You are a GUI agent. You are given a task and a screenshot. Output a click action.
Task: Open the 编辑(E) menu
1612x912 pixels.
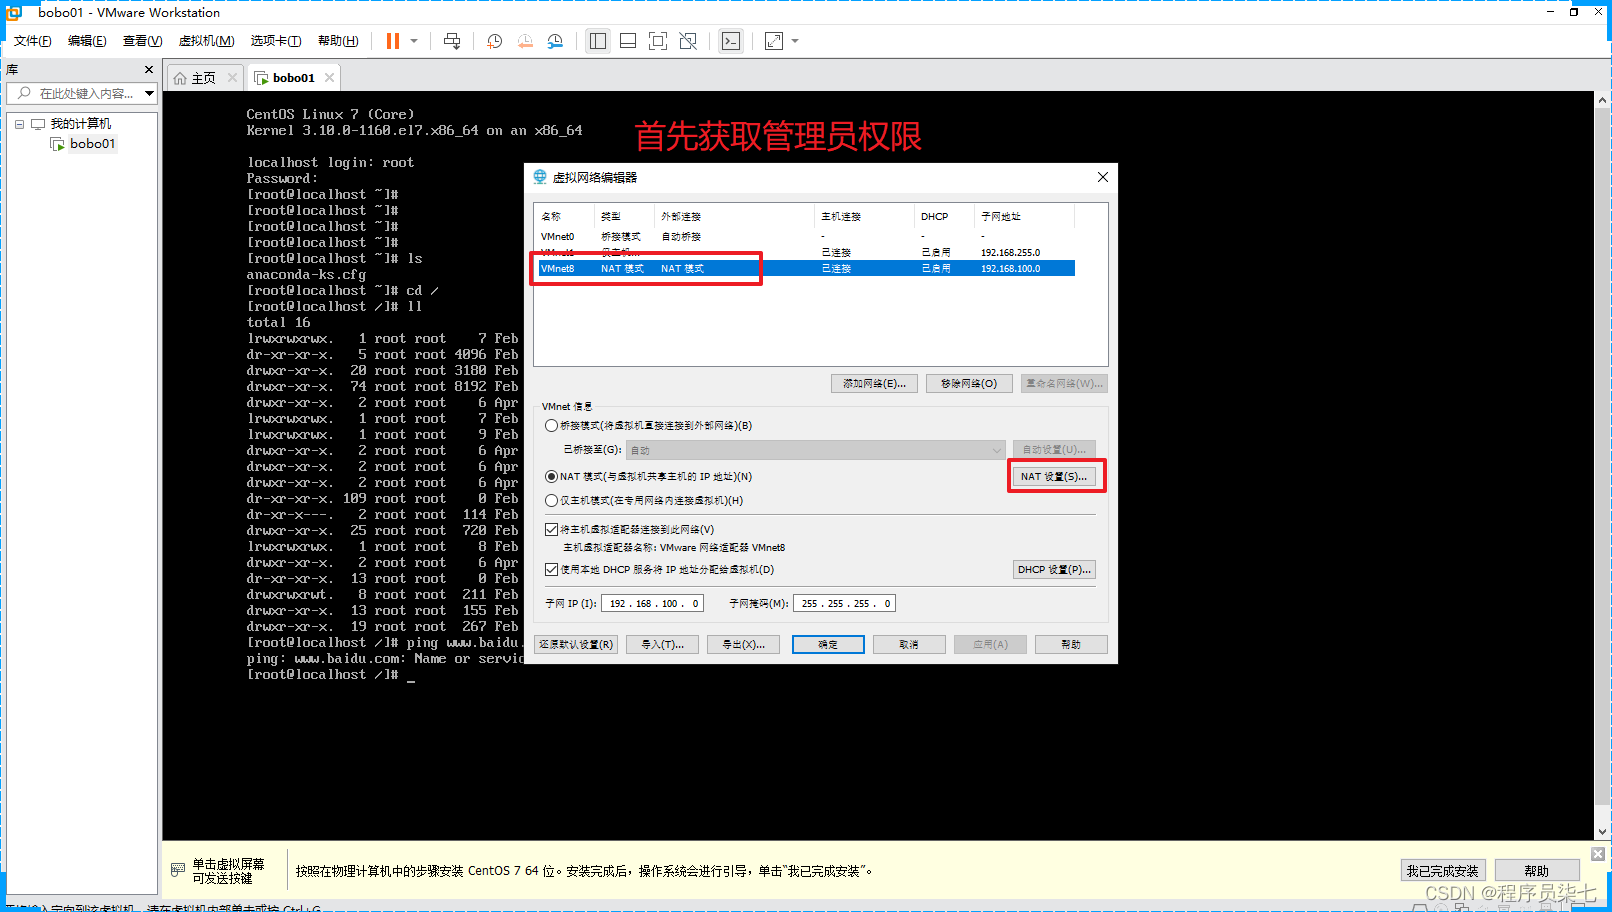87,41
